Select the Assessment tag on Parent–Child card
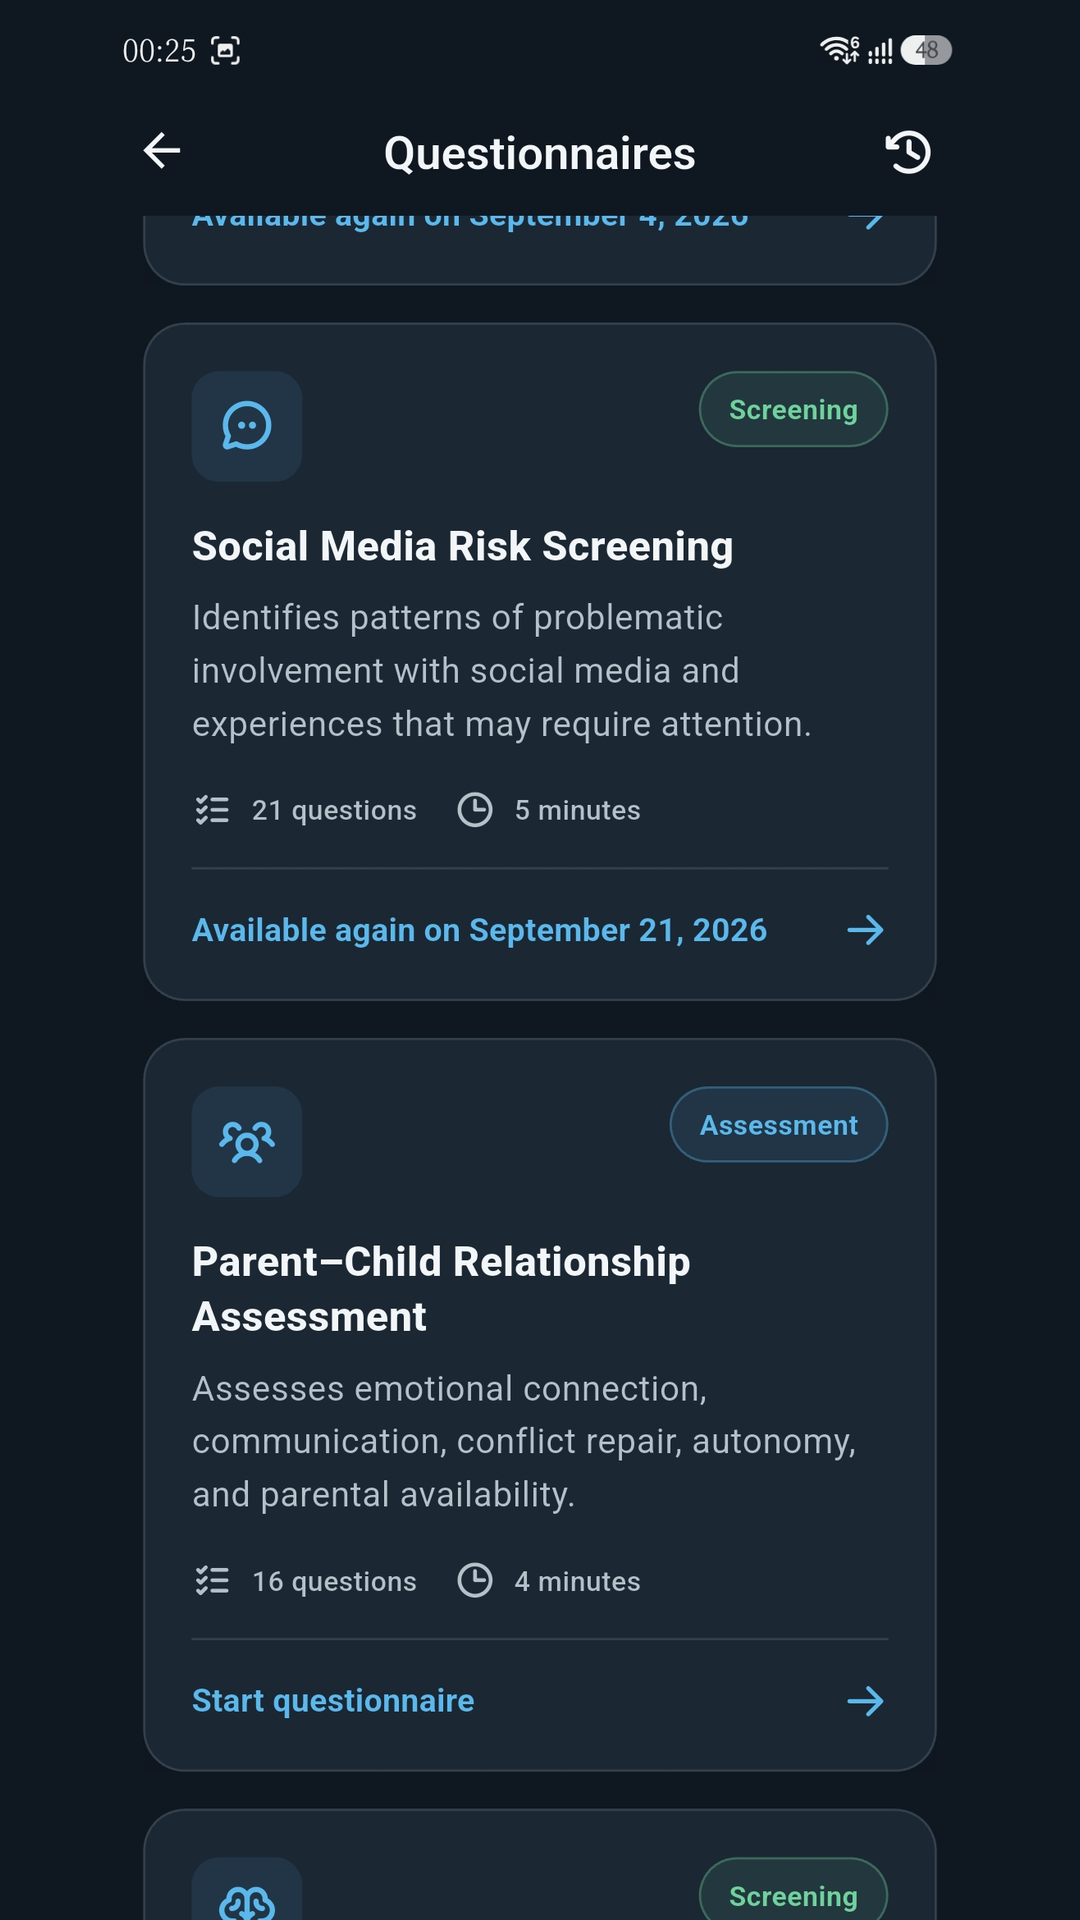Viewport: 1080px width, 1920px height. [x=779, y=1125]
